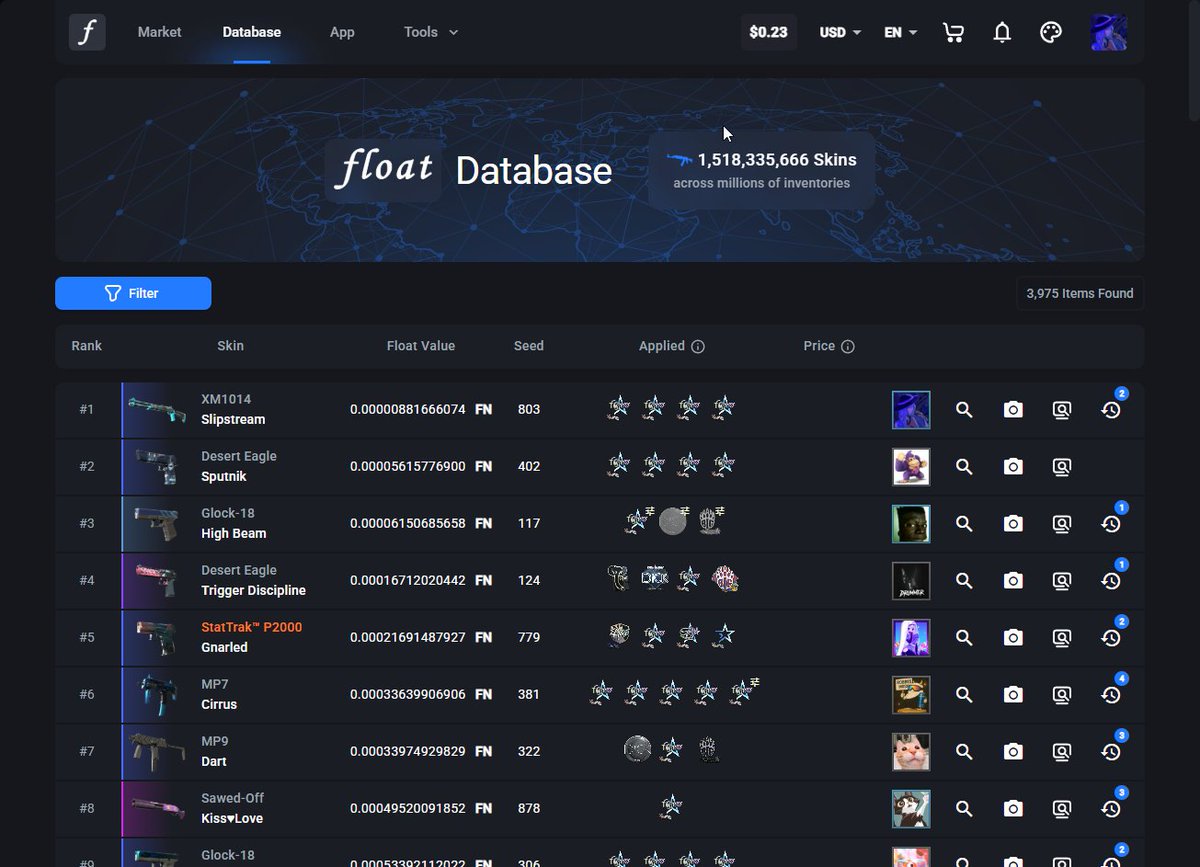Image resolution: width=1200 pixels, height=867 pixels.
Task: Click the 1,518,335,666 Skins counter
Action: point(777,159)
